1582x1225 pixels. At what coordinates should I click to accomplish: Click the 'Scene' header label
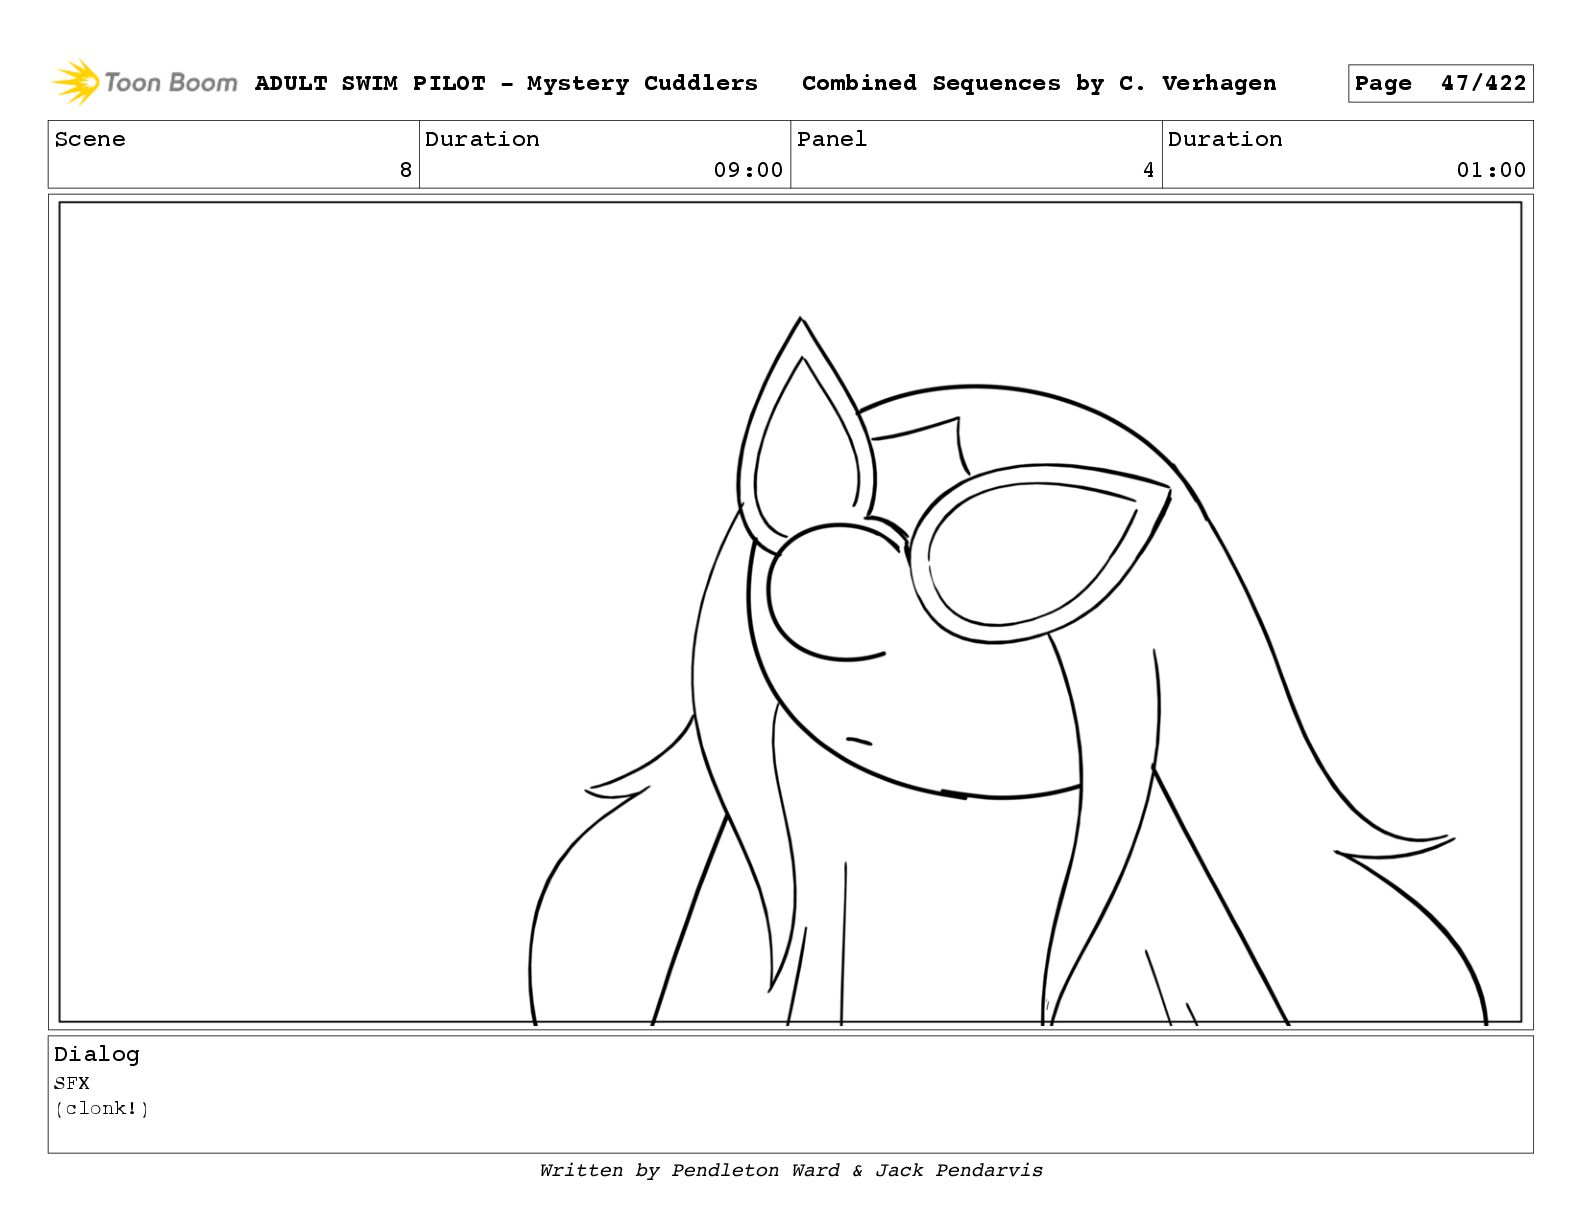click(x=90, y=139)
